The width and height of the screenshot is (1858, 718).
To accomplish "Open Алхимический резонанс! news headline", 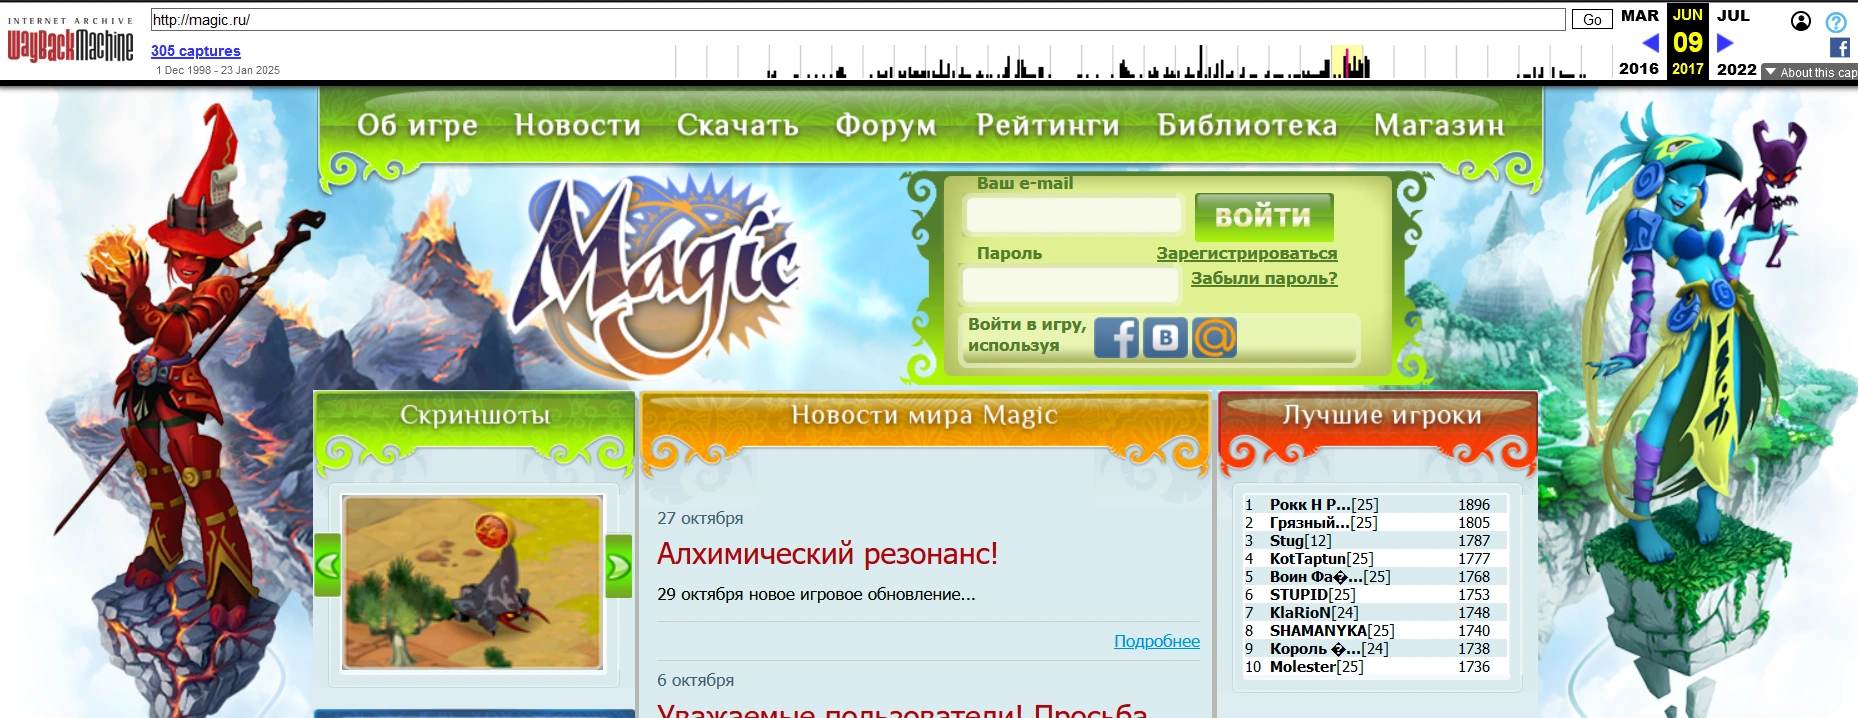I will pyautogui.click(x=828, y=553).
